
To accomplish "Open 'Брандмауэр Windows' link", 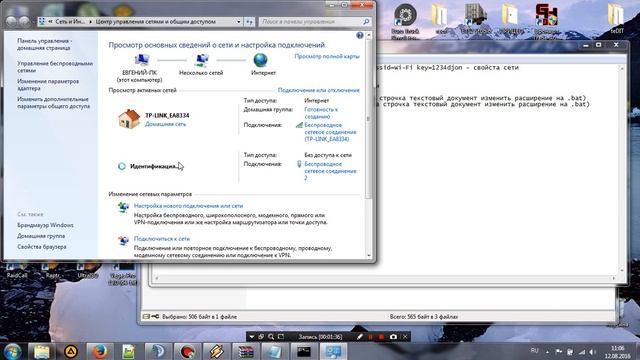I will (45, 225).
